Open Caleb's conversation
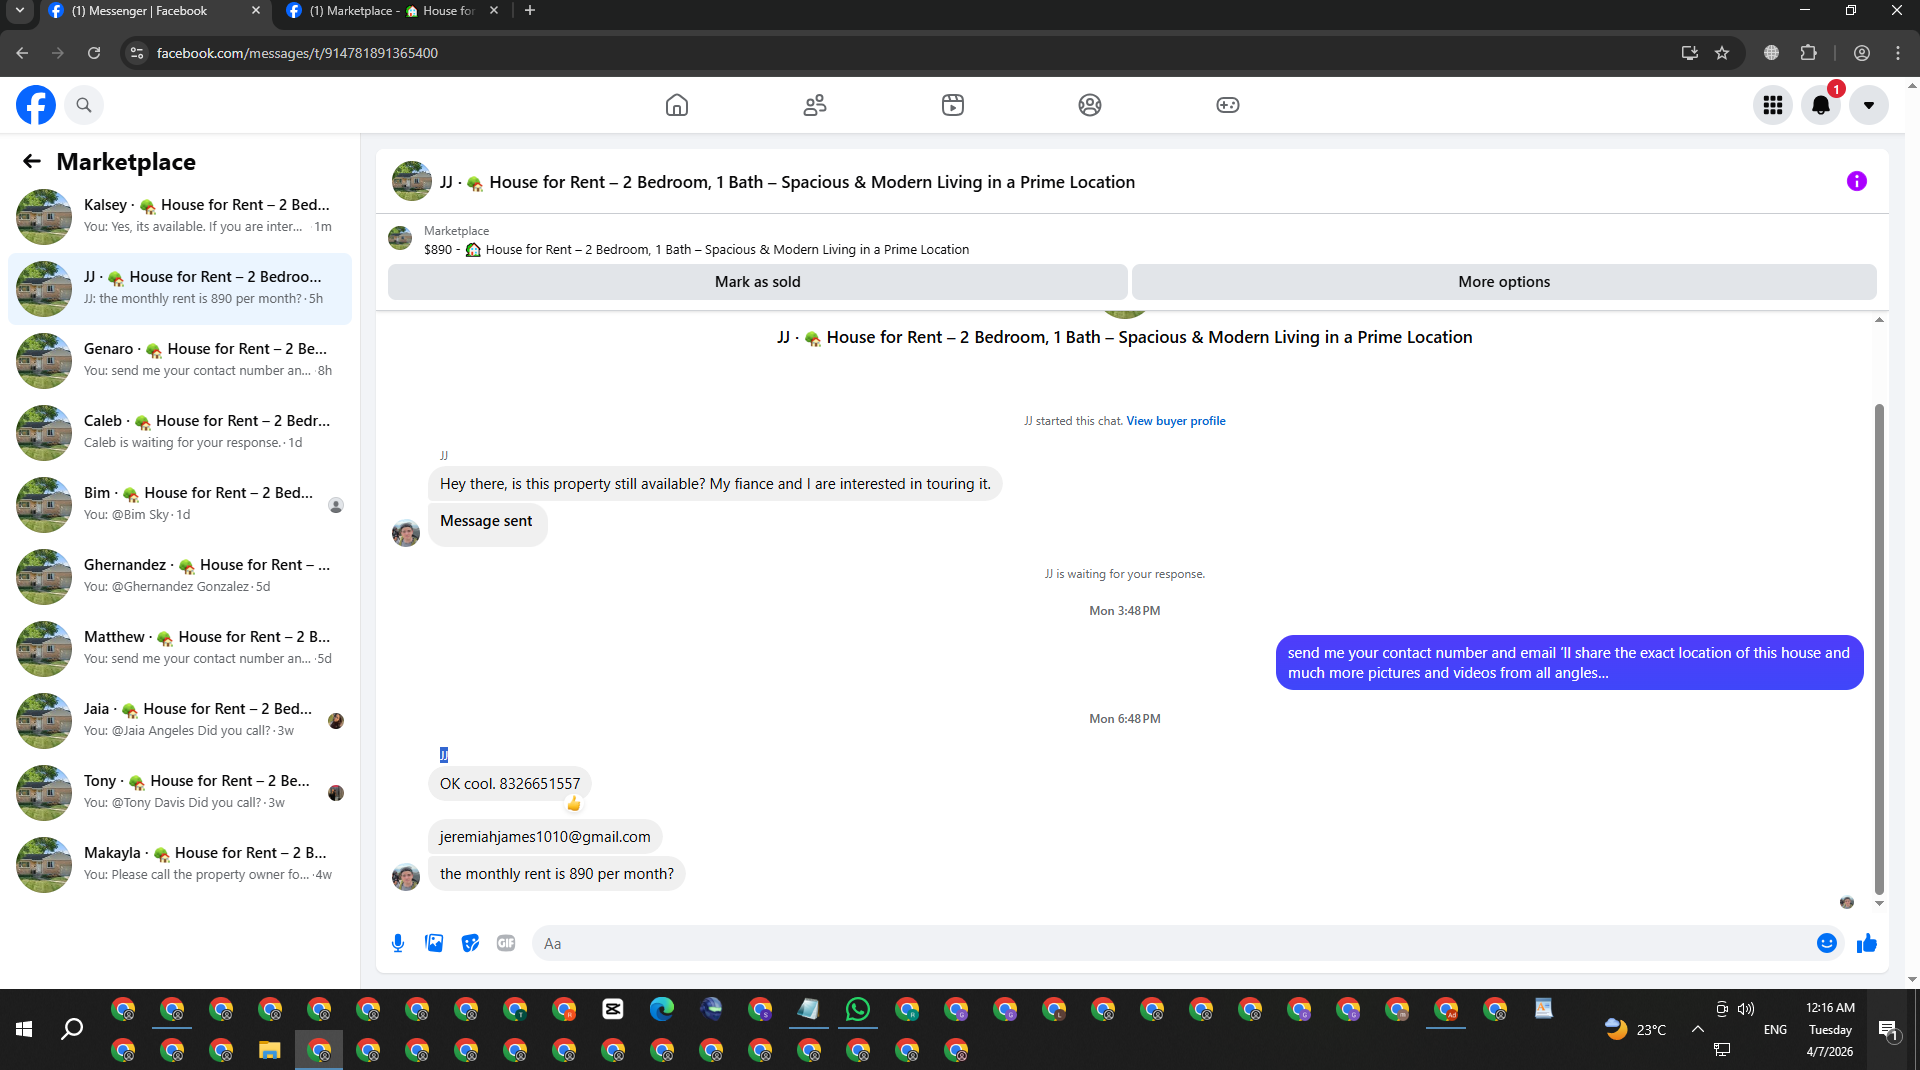The width and height of the screenshot is (1920, 1070). tap(180, 432)
